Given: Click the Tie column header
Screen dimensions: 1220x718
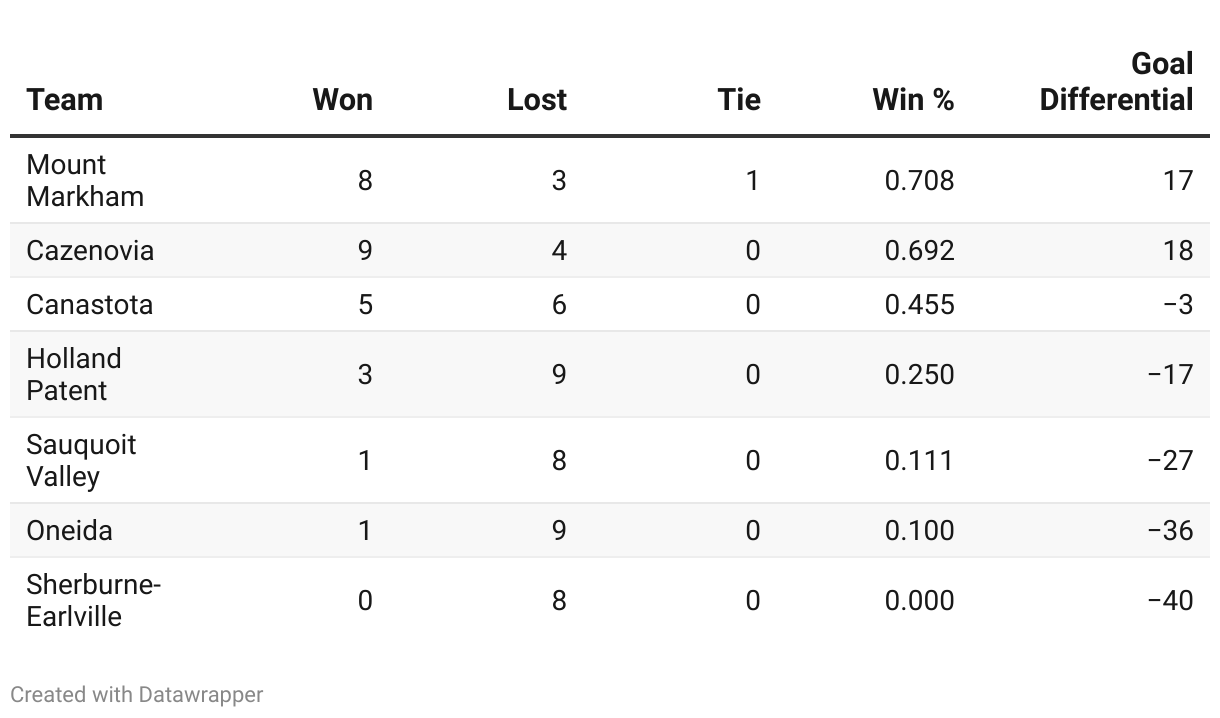Looking at the screenshot, I should point(738,100).
